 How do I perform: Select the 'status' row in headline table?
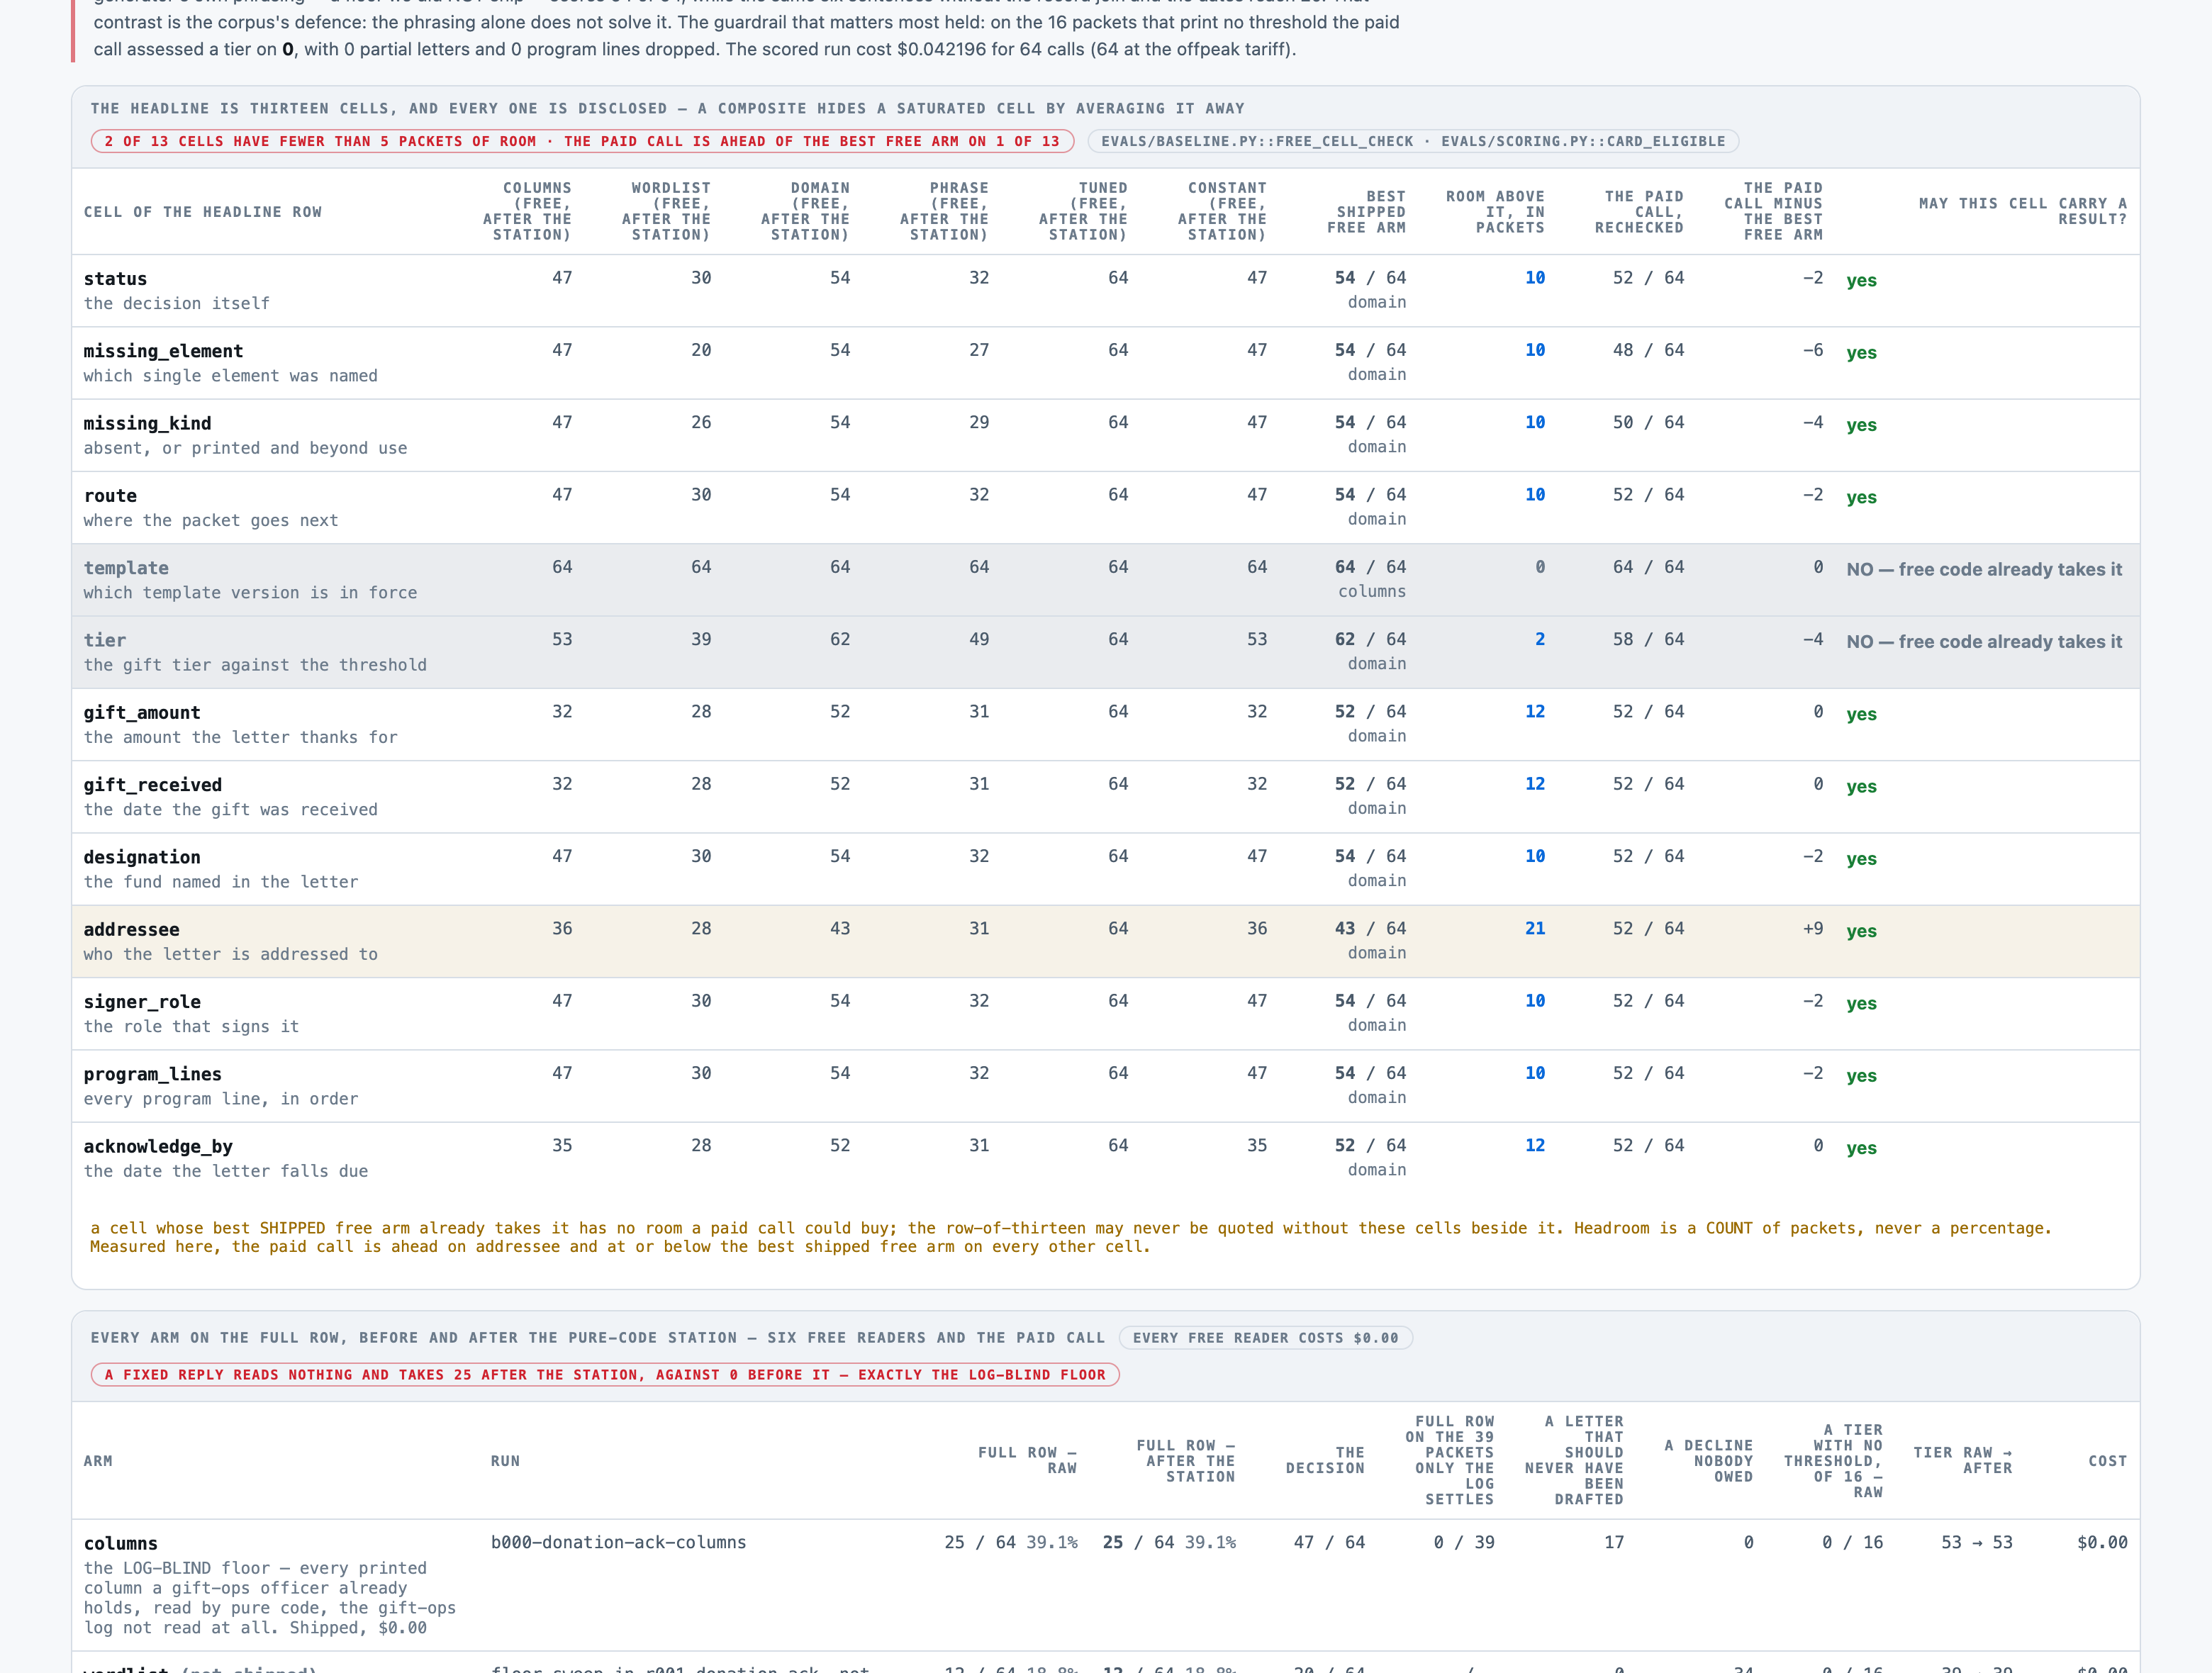[x=1105, y=291]
